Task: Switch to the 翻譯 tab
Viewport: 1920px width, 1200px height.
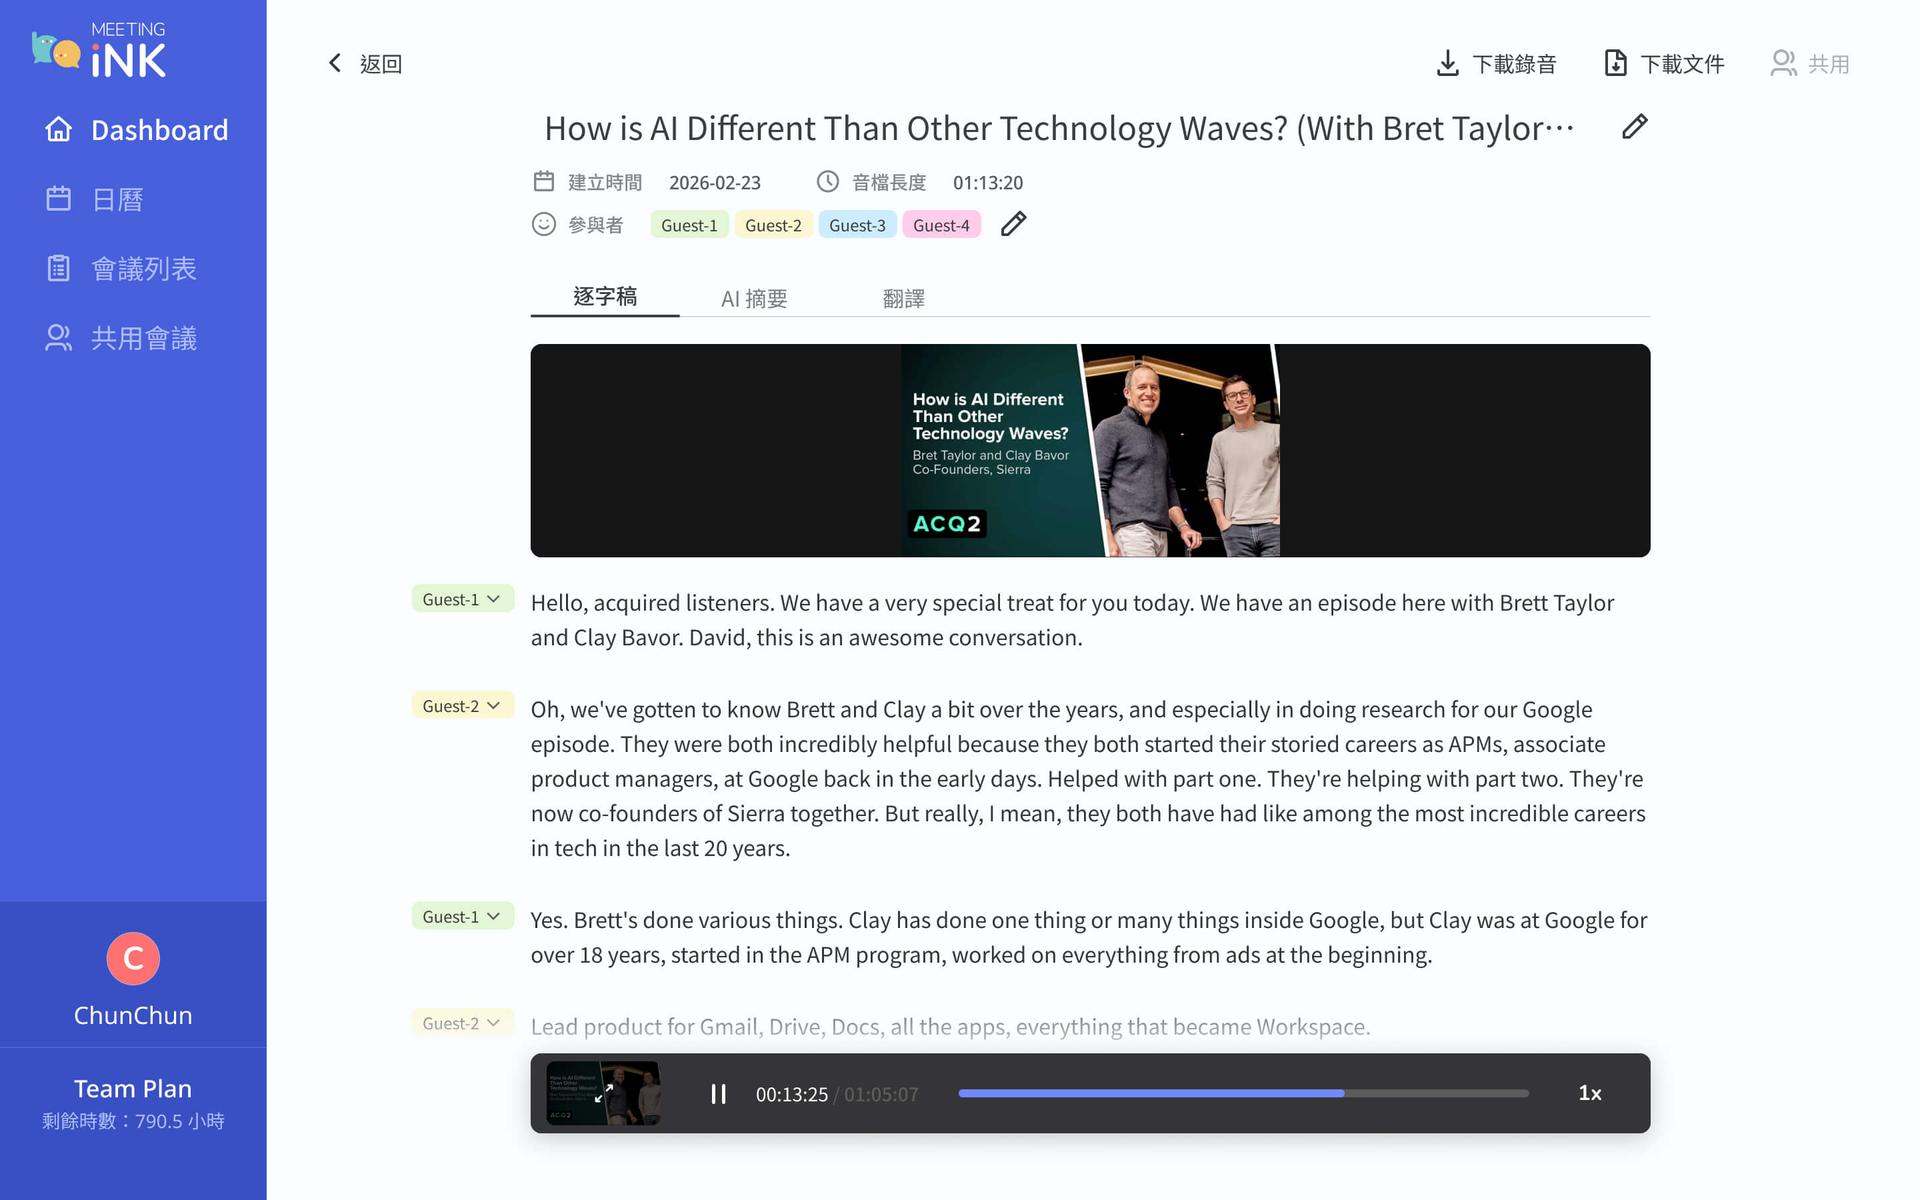Action: (903, 299)
